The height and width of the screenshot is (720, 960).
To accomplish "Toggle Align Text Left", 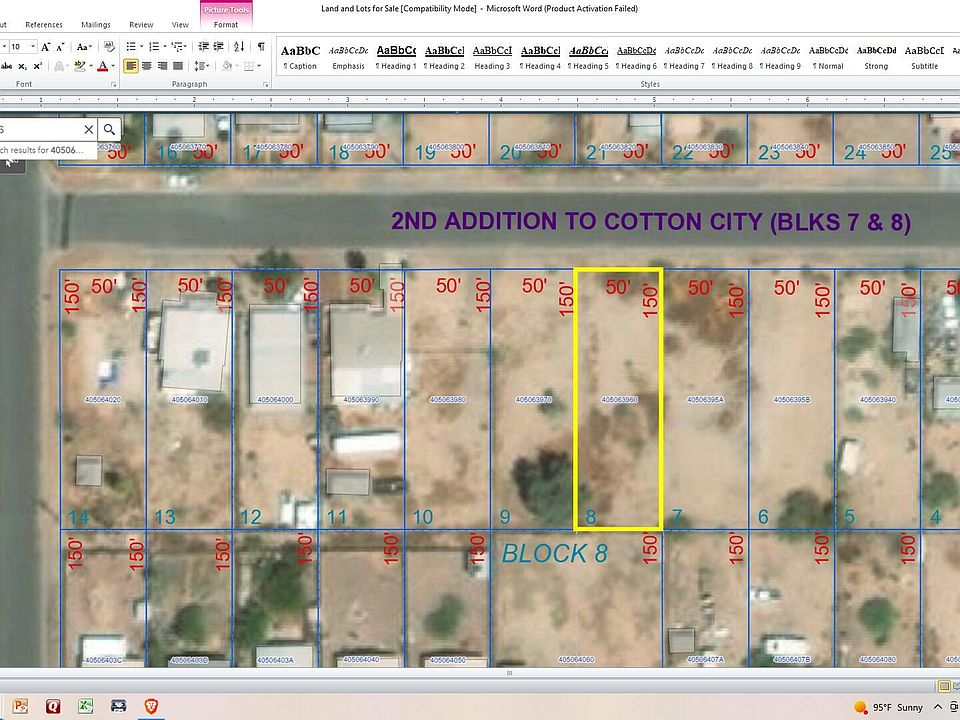I will (x=130, y=66).
